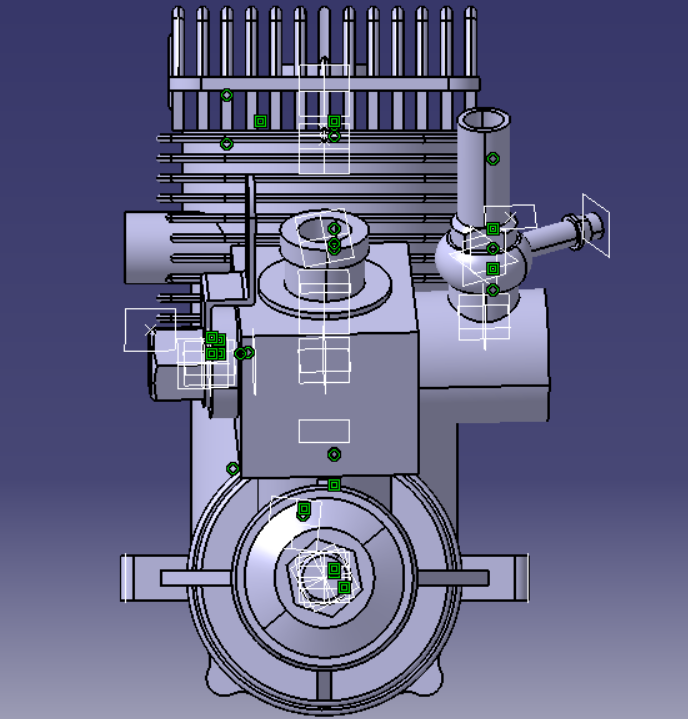
Task: Select the coincidence constraint inside the cylindrical bushing opening
Action: [334, 228]
